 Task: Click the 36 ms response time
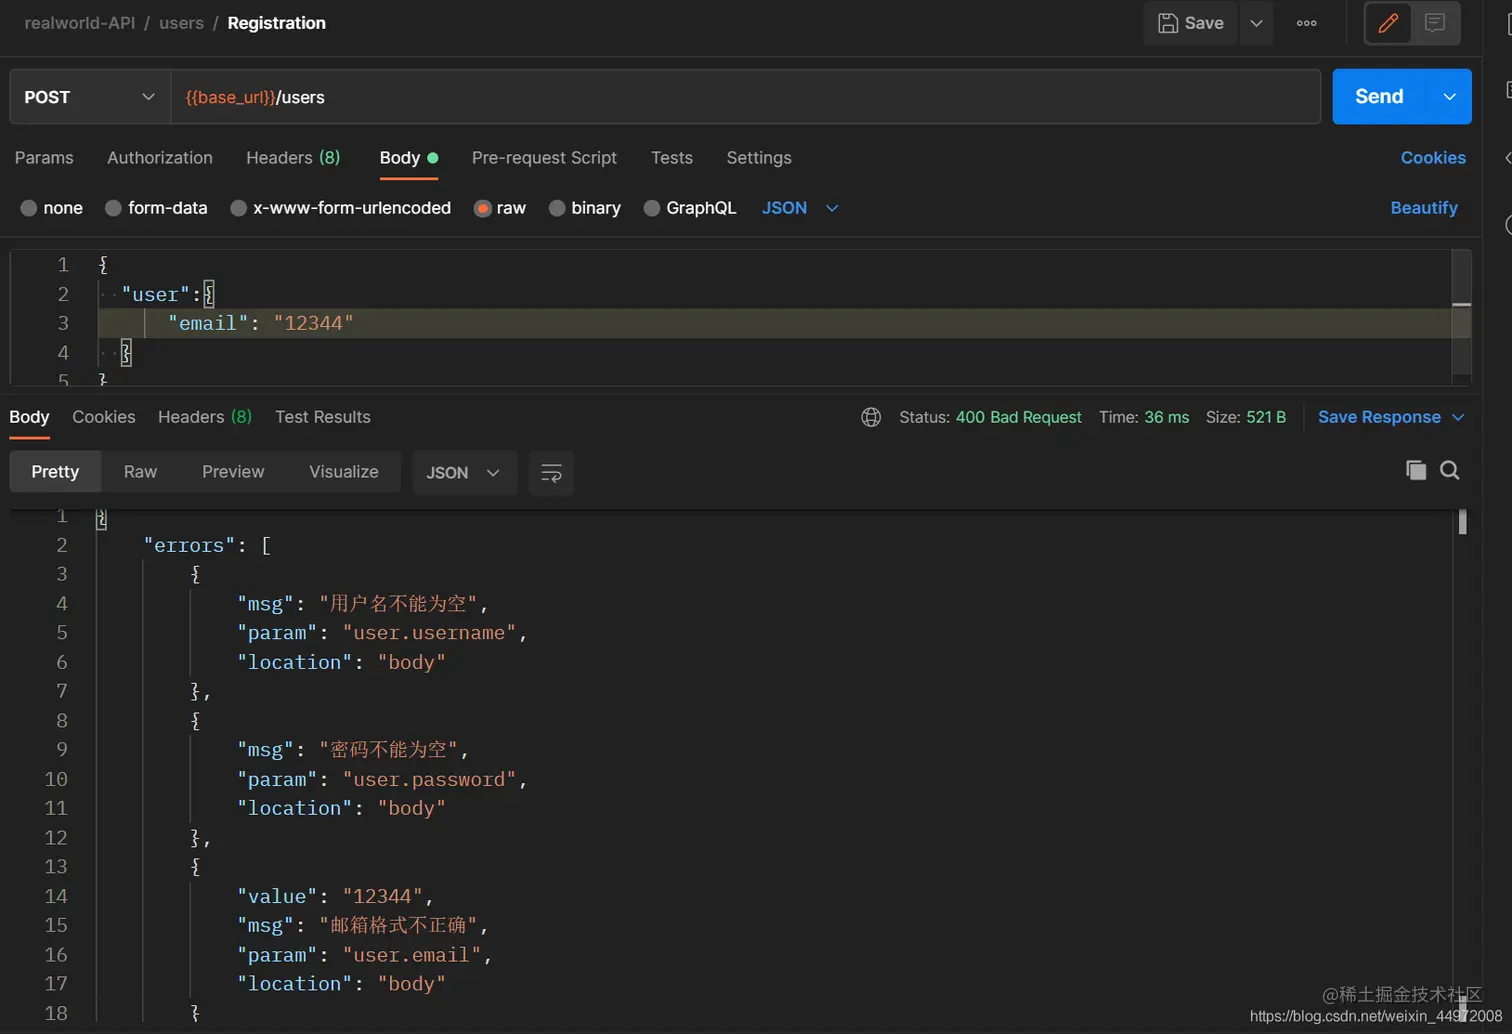pos(1166,417)
